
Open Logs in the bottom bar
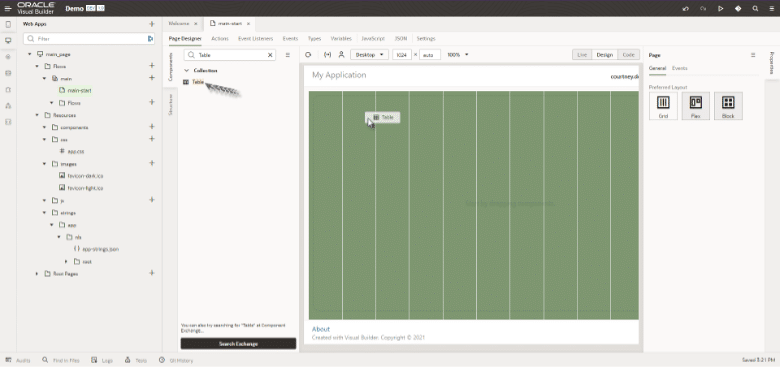(102, 360)
